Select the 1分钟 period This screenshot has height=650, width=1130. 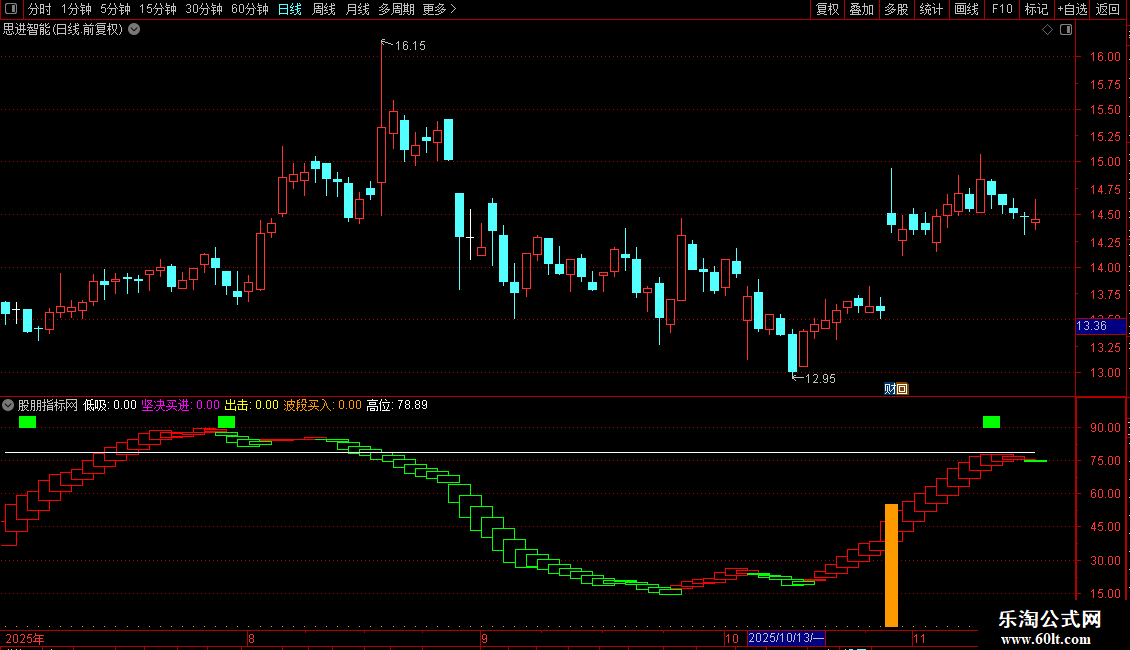coord(76,9)
